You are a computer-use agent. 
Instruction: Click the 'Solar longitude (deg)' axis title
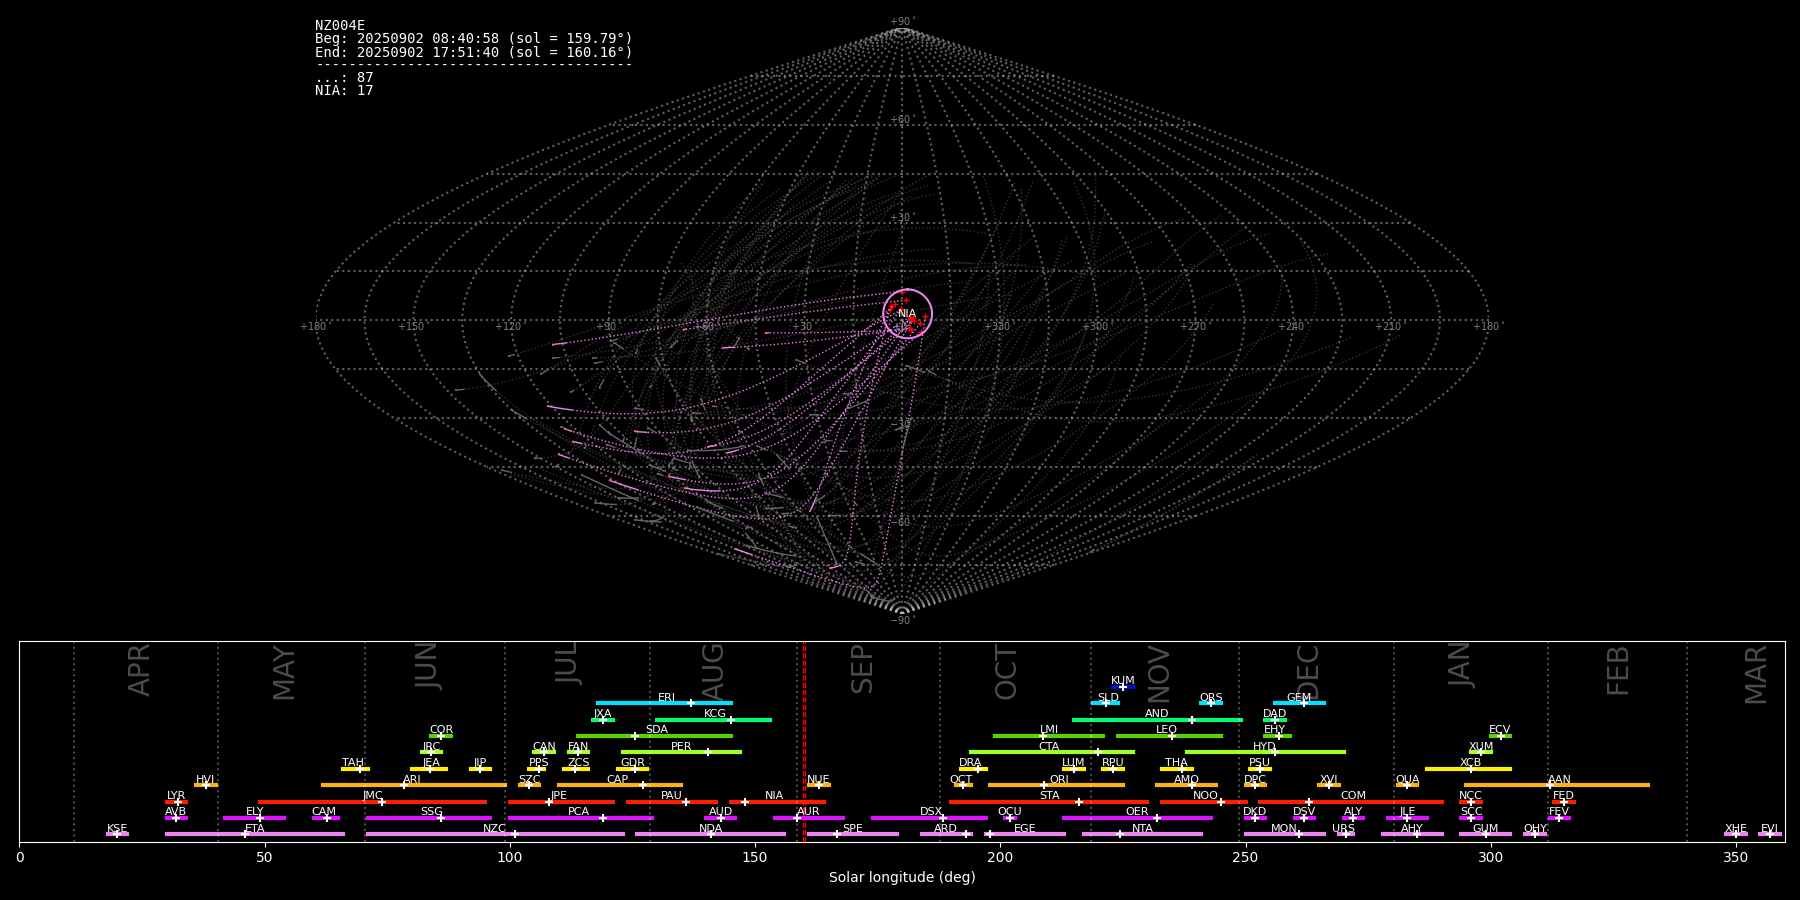902,878
